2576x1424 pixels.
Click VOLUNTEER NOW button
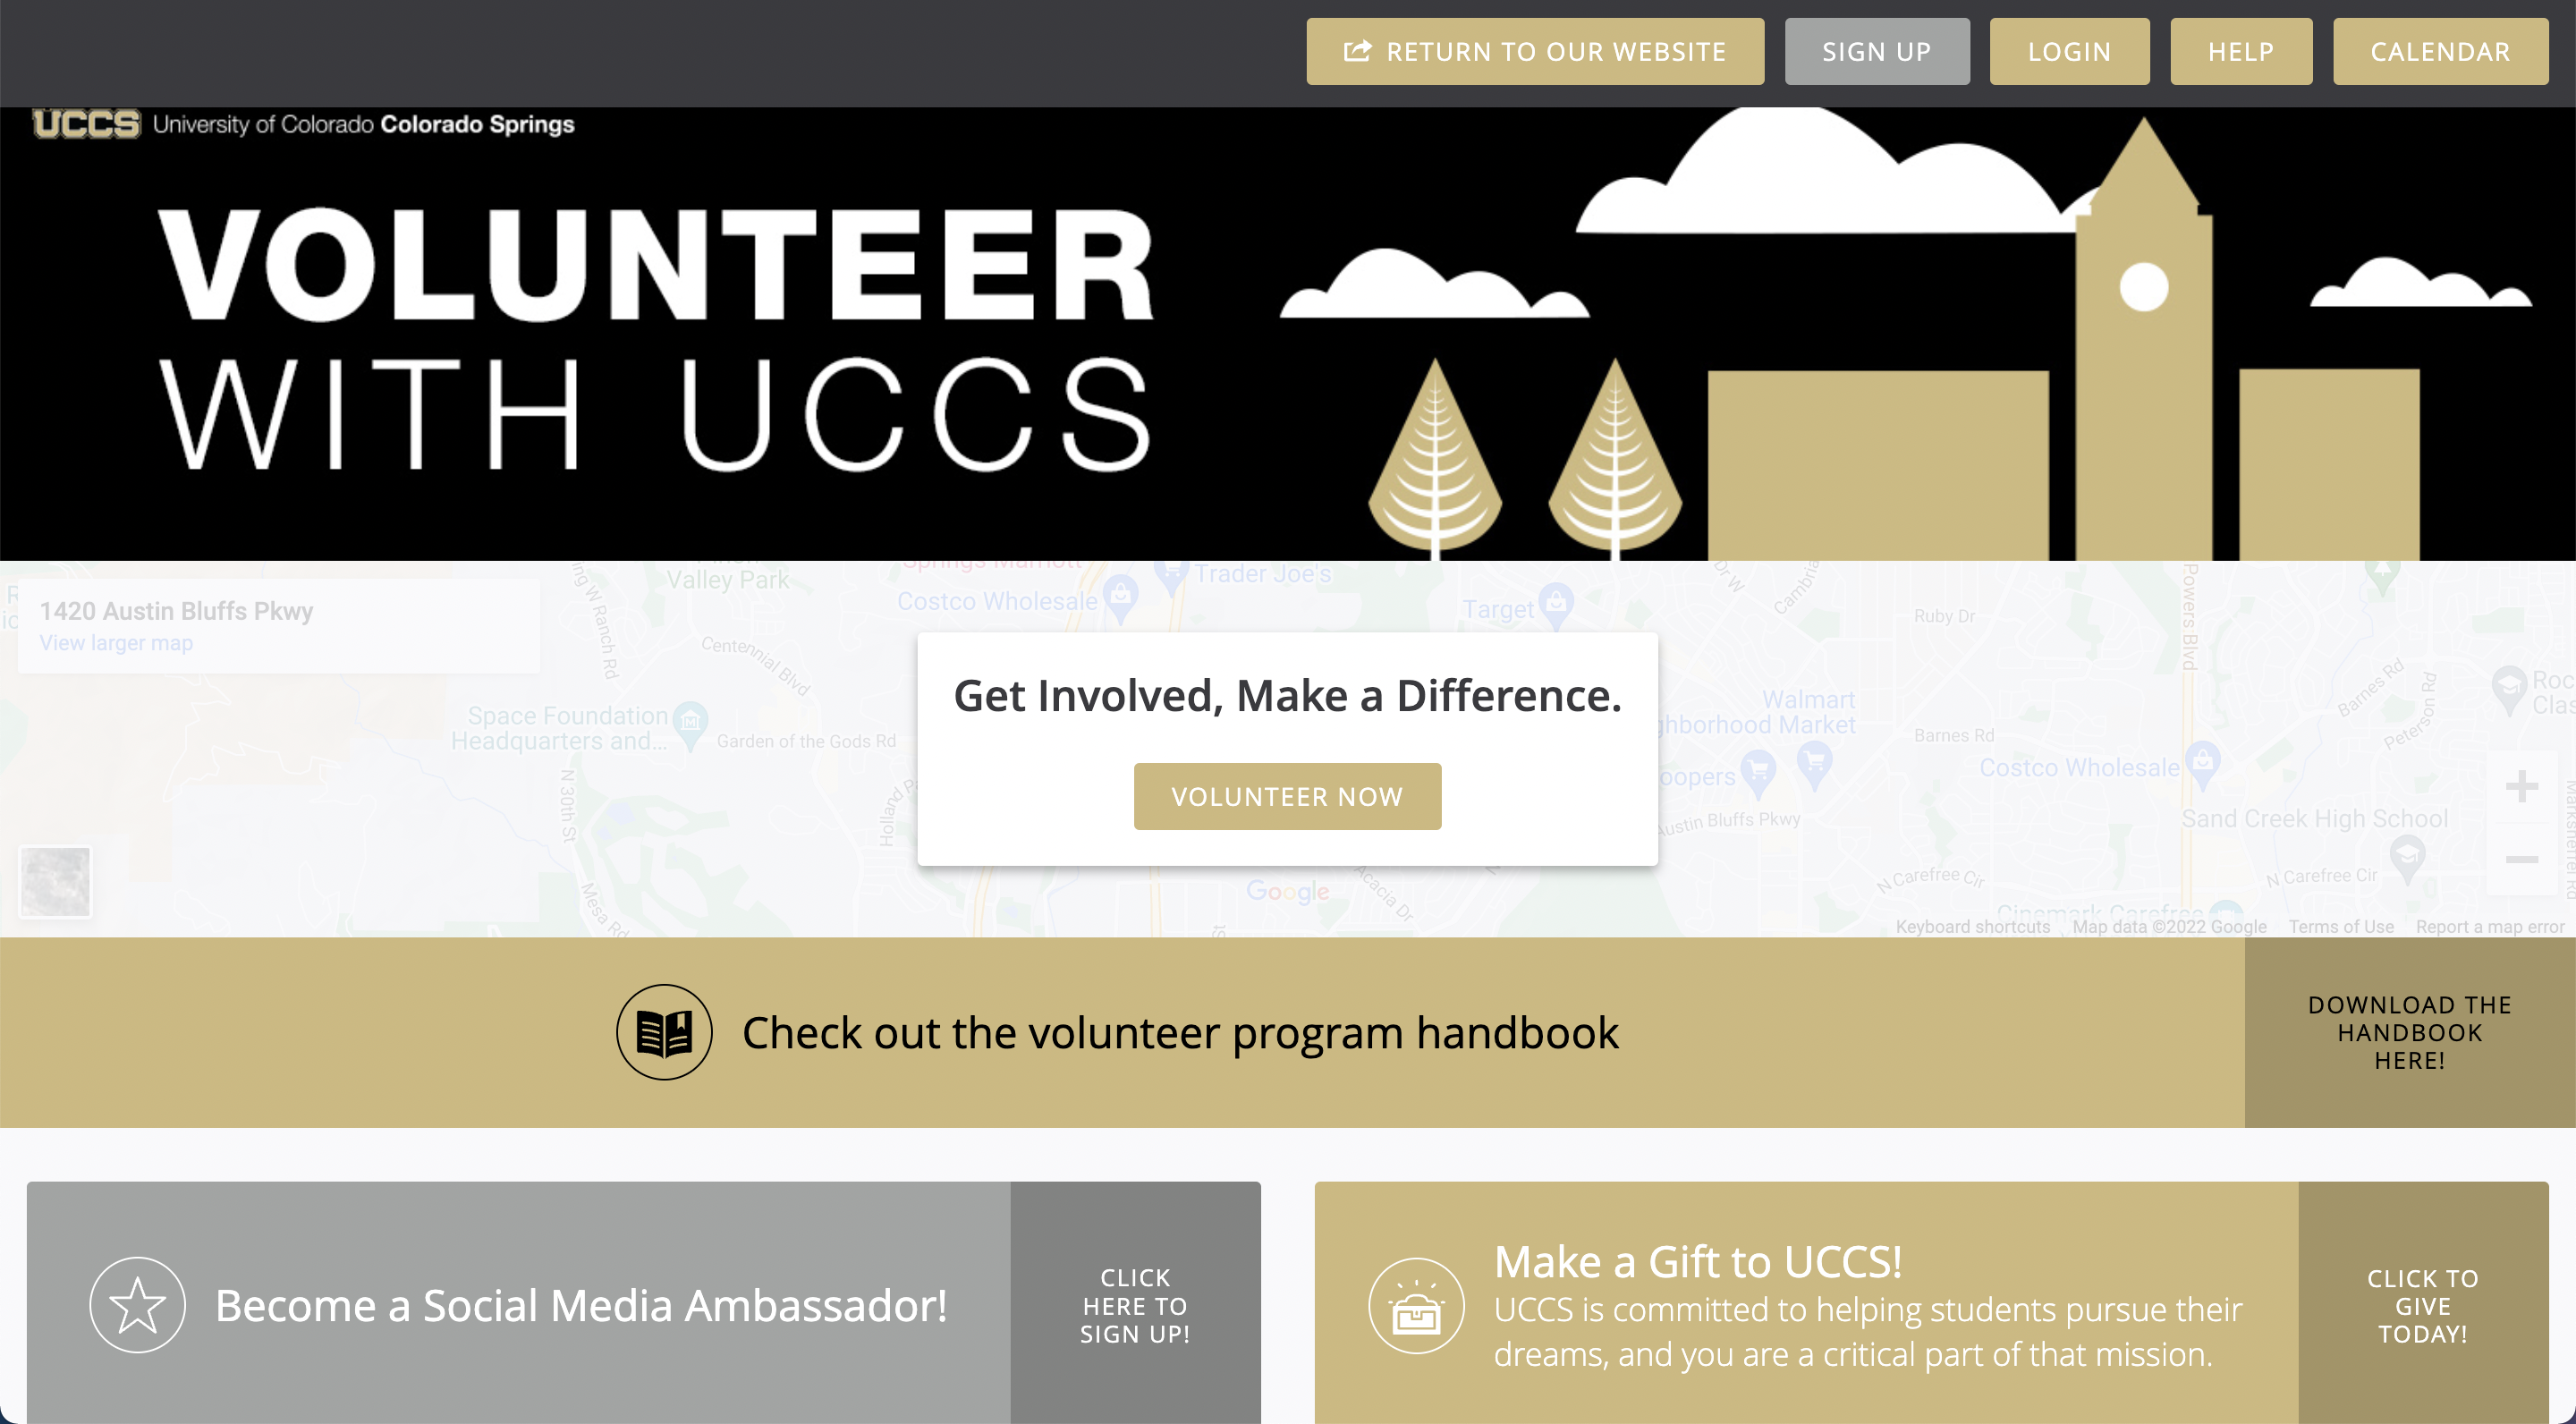click(1285, 796)
